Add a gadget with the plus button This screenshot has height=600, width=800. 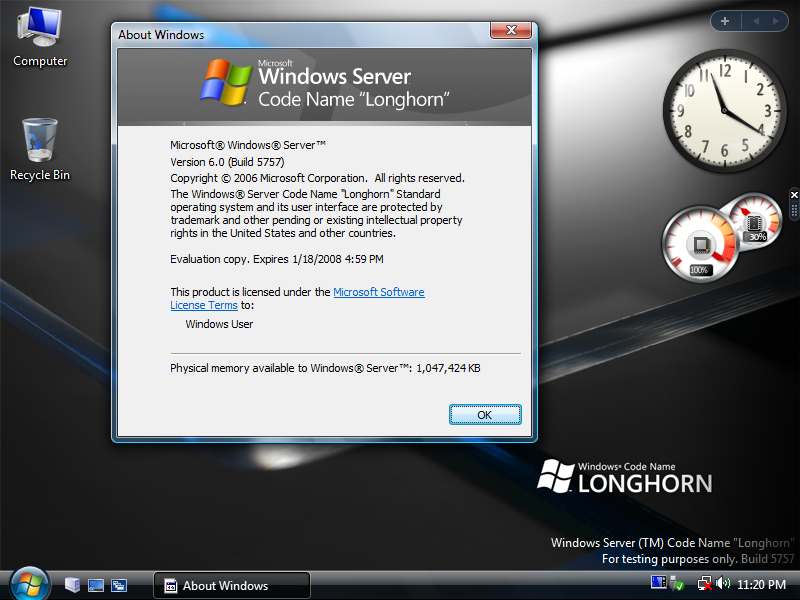725,21
